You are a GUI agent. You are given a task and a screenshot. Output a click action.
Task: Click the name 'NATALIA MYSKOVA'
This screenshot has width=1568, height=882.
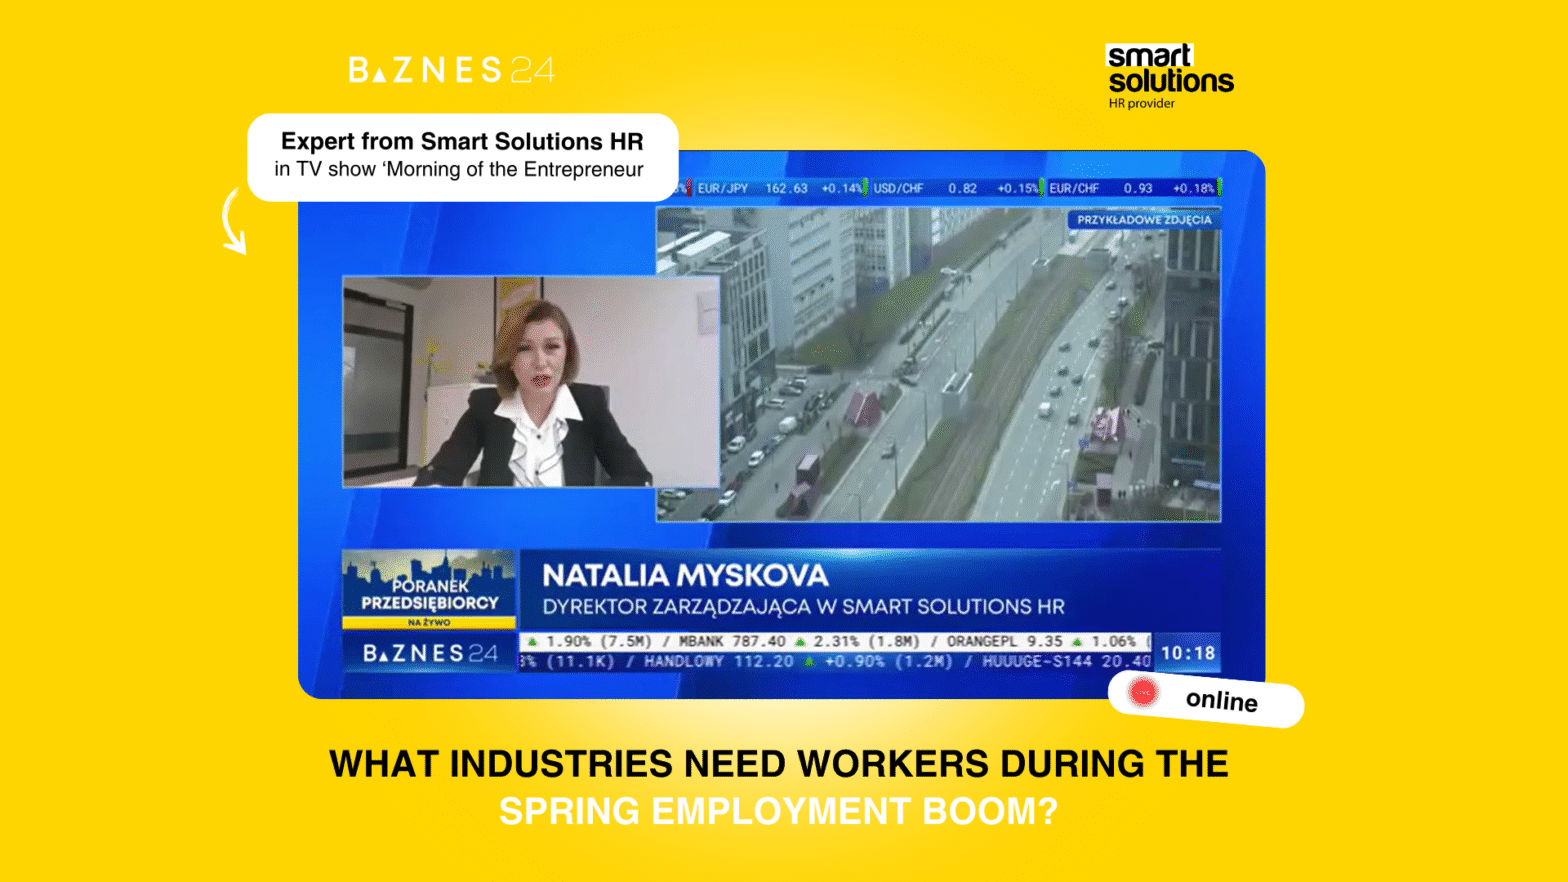[685, 575]
